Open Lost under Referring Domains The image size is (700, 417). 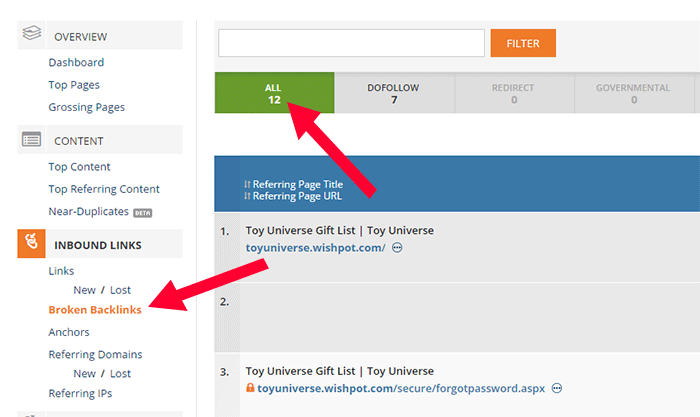[121, 374]
